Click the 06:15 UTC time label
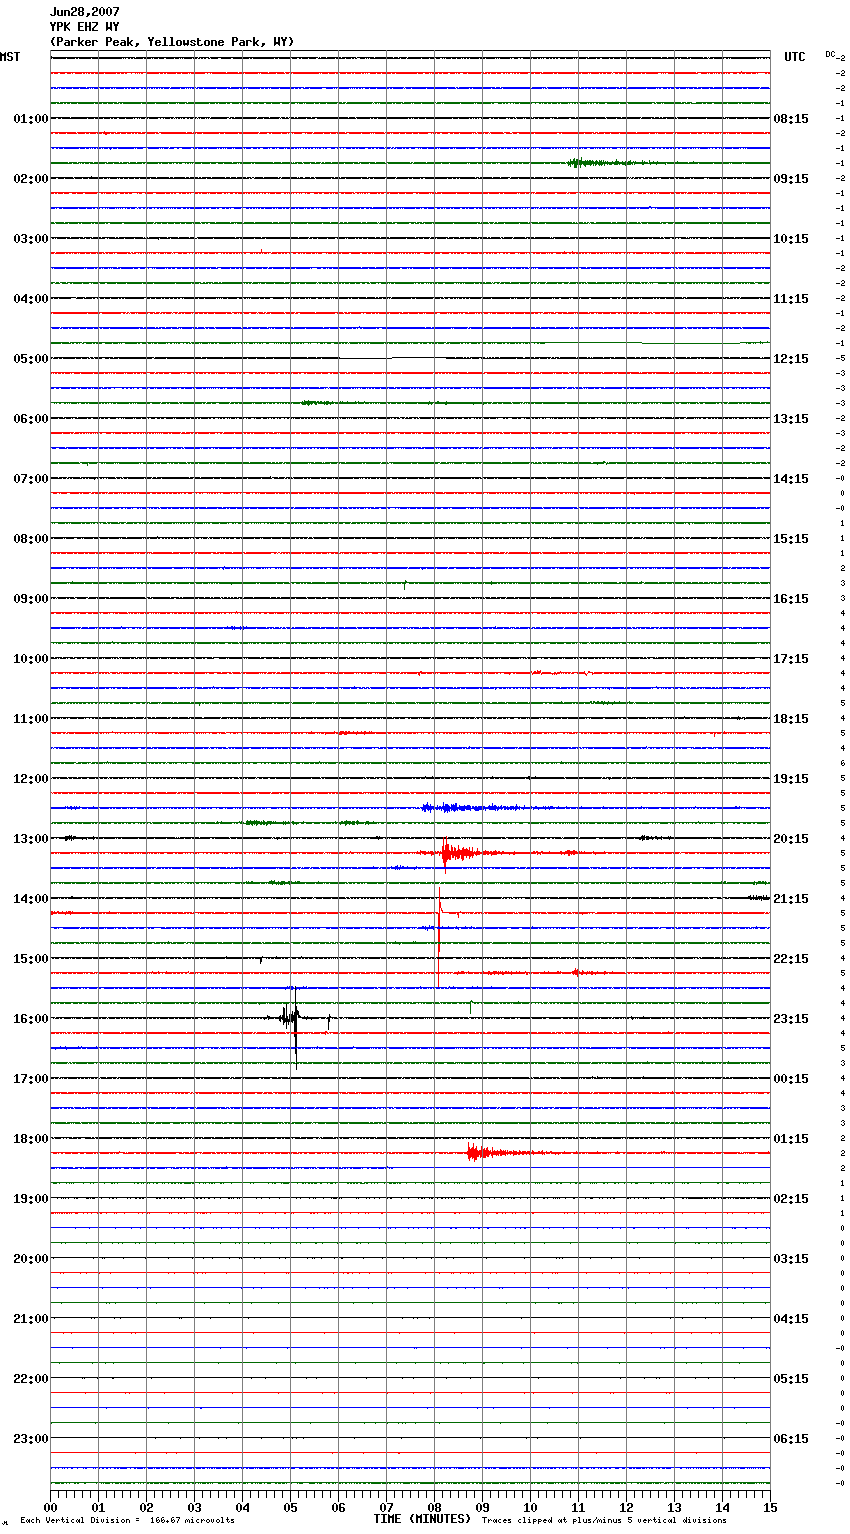This screenshot has width=850, height=1534. (x=791, y=1439)
